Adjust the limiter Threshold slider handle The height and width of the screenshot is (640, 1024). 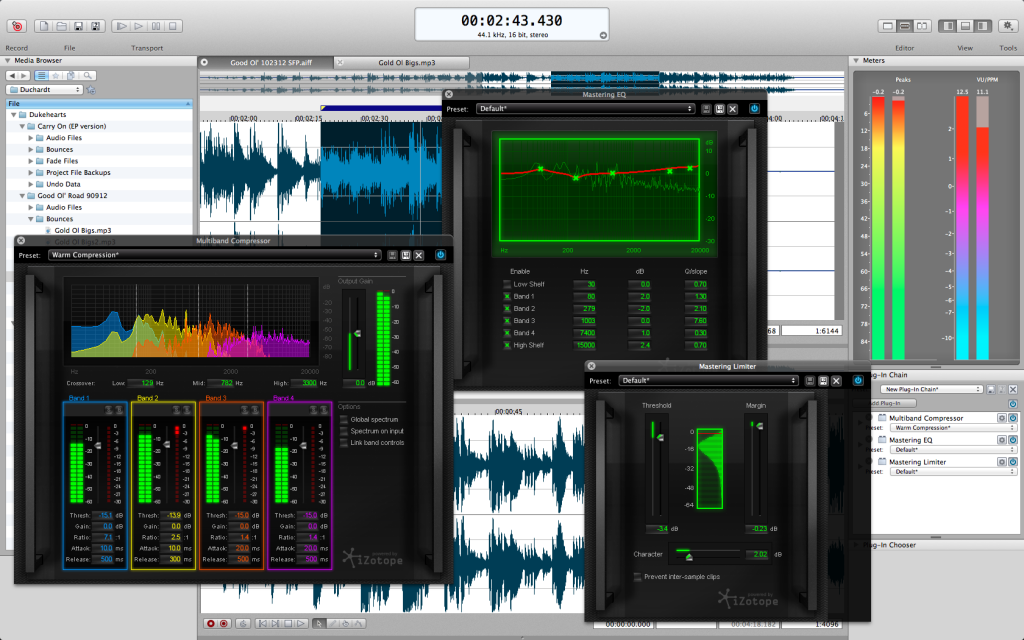pyautogui.click(x=660, y=438)
